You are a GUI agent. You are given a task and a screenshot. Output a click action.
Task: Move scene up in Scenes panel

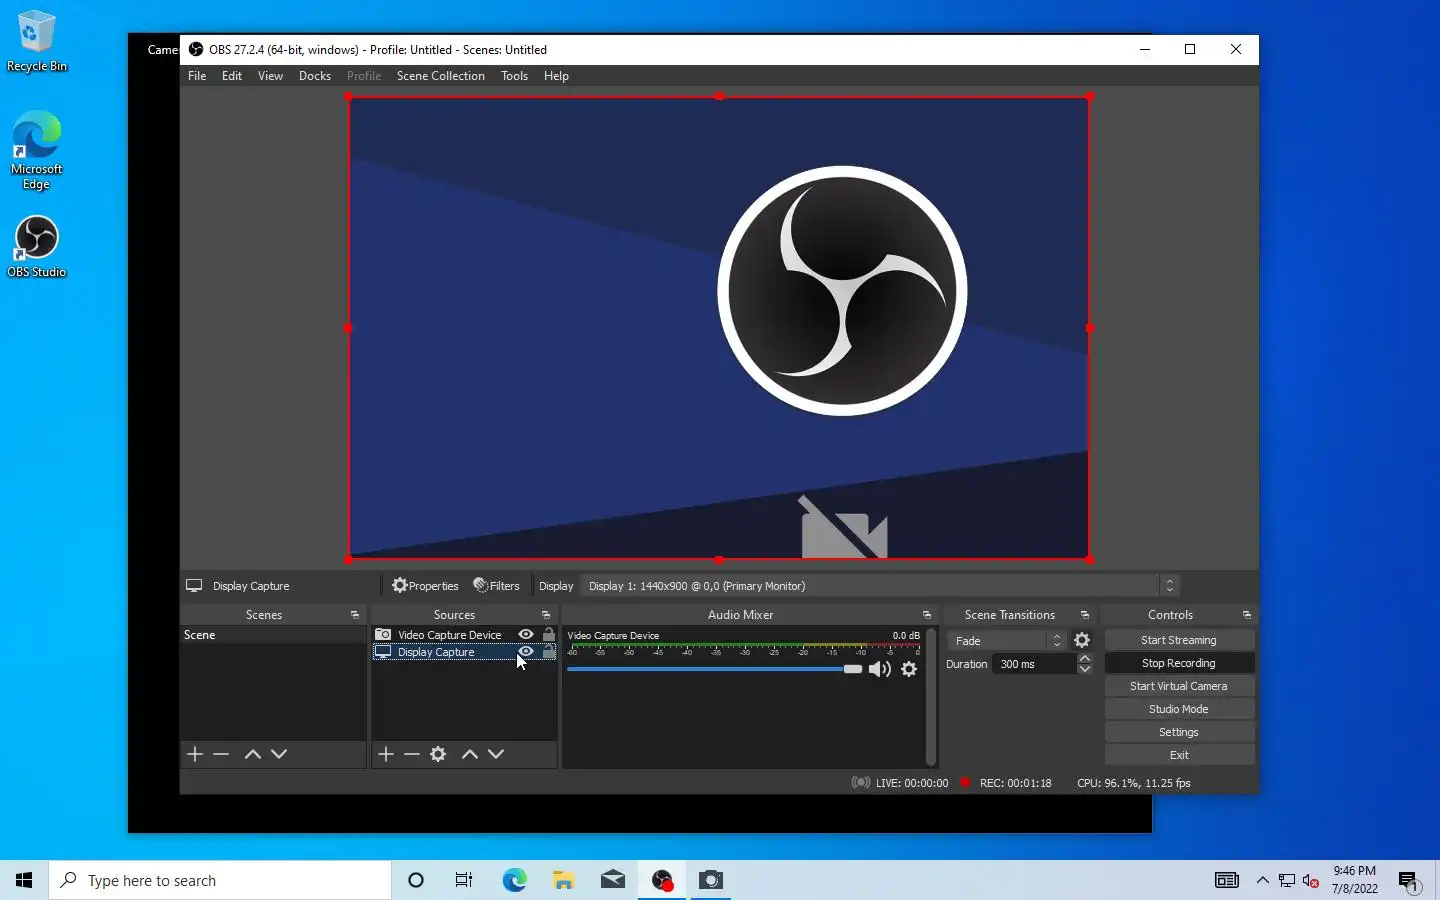click(253, 754)
